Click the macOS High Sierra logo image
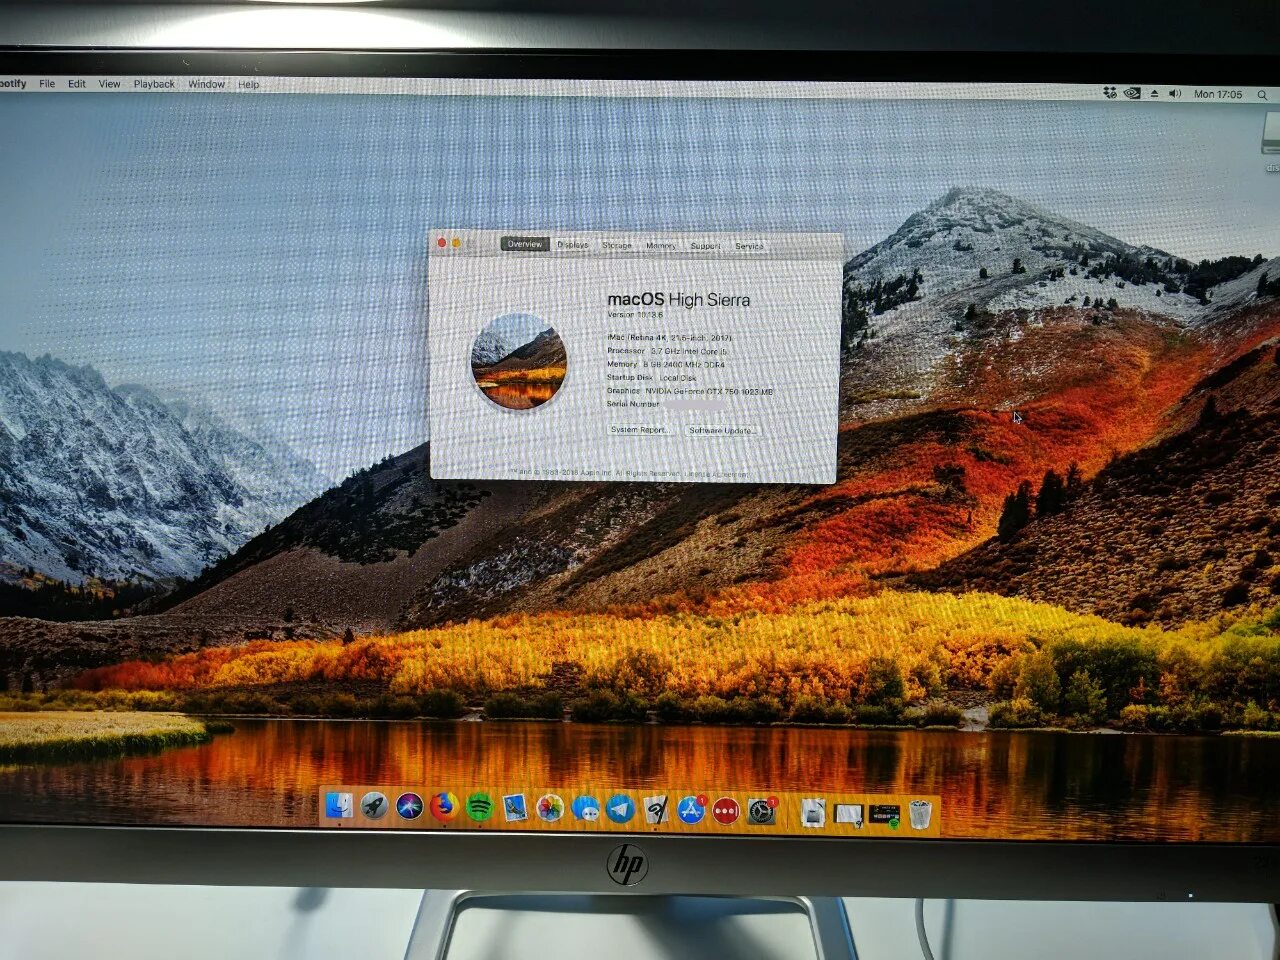 (x=519, y=361)
